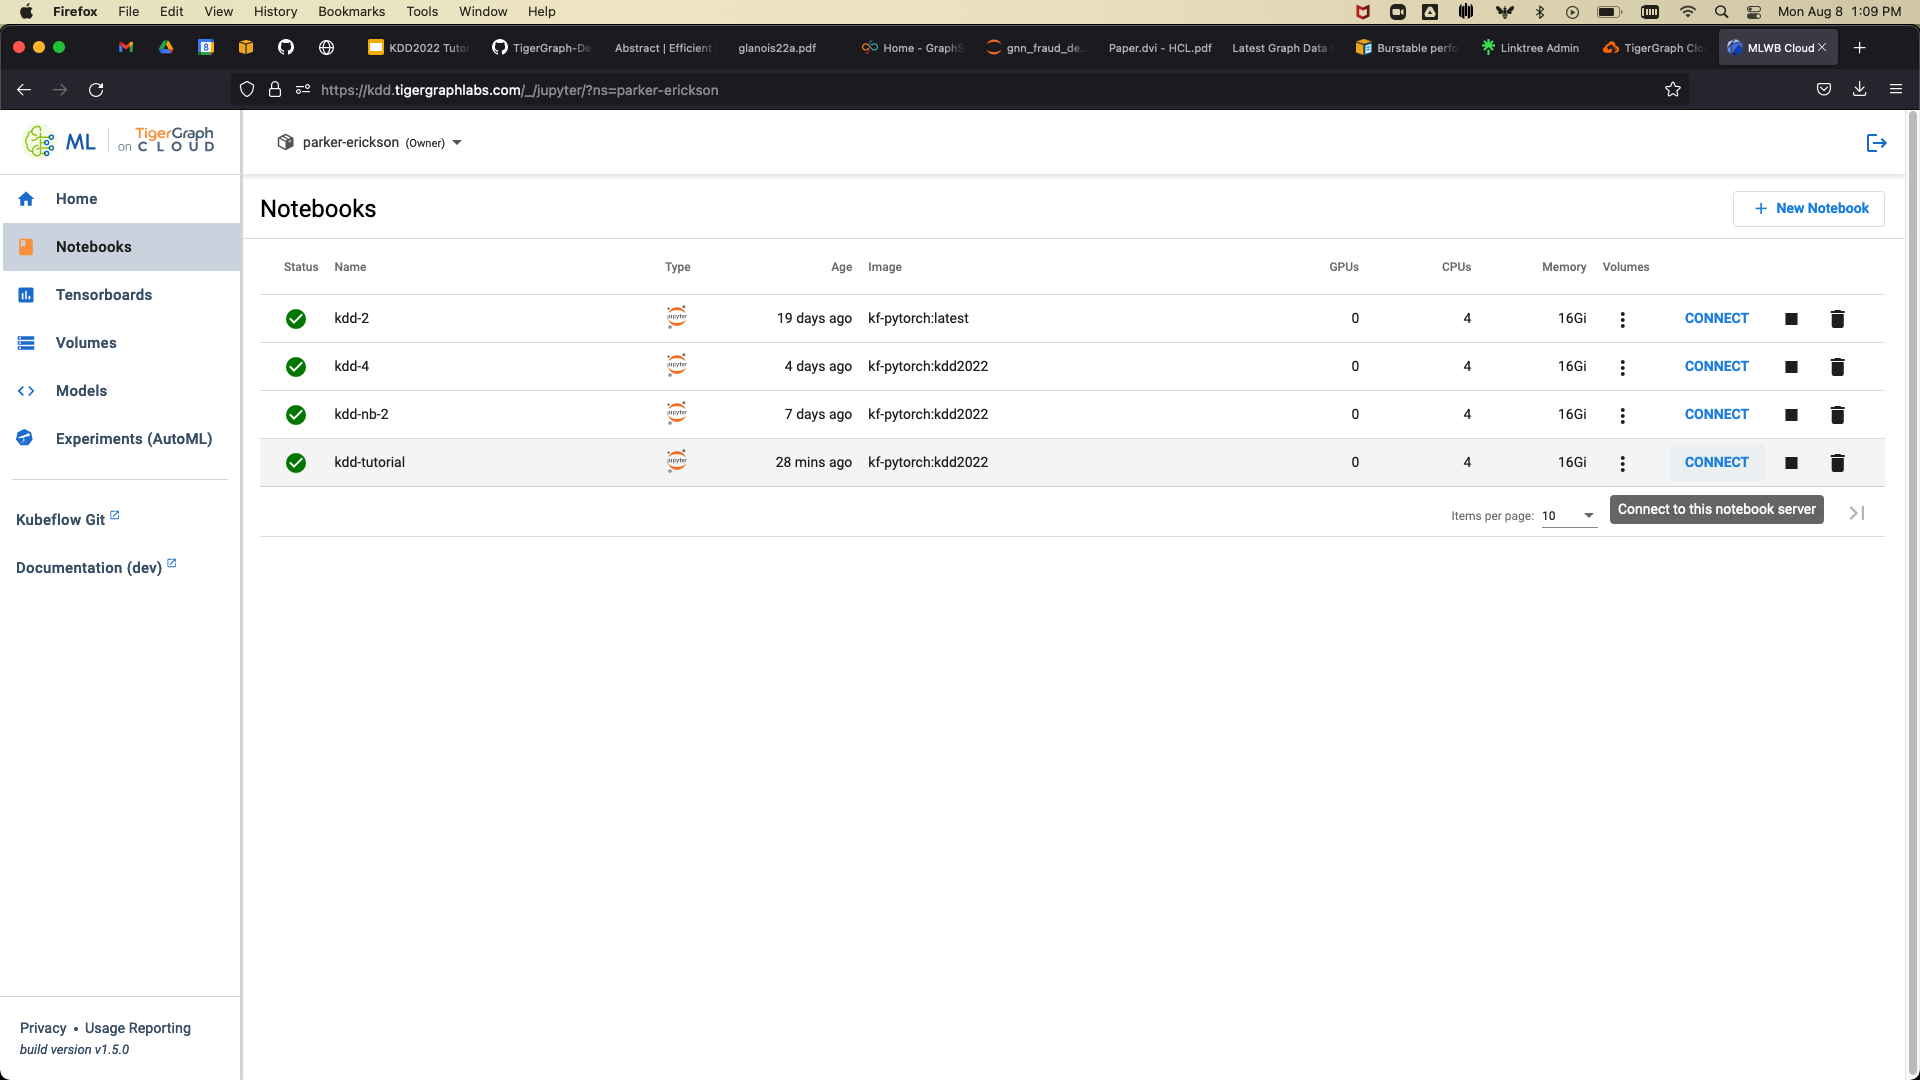Screen dimensions: 1920x1080
Task: Open the Bookmarks menu in menu bar
Action: pos(351,12)
